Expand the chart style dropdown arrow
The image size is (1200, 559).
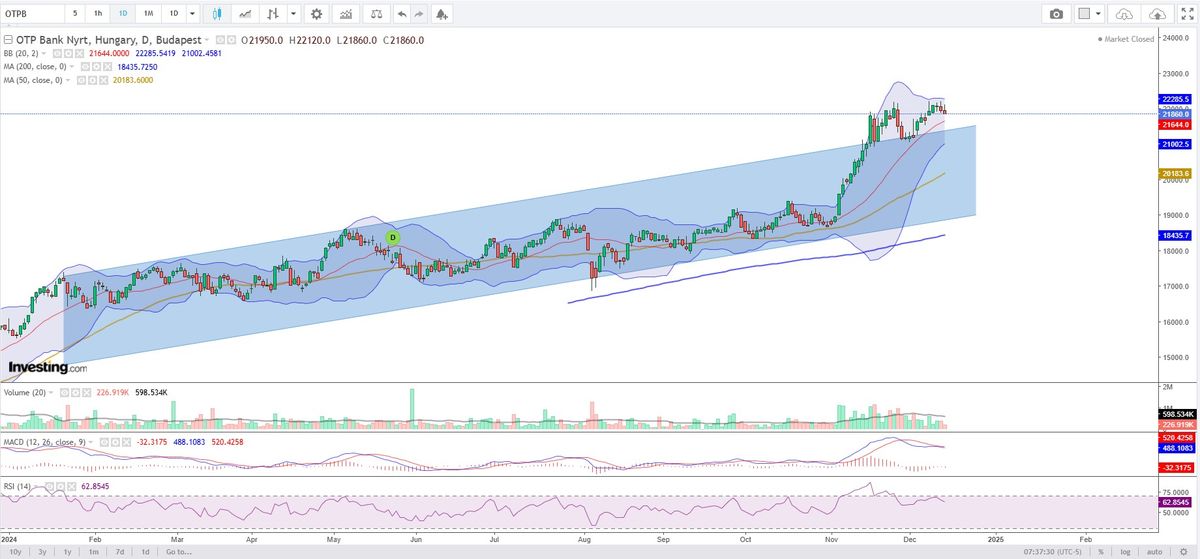pos(292,14)
